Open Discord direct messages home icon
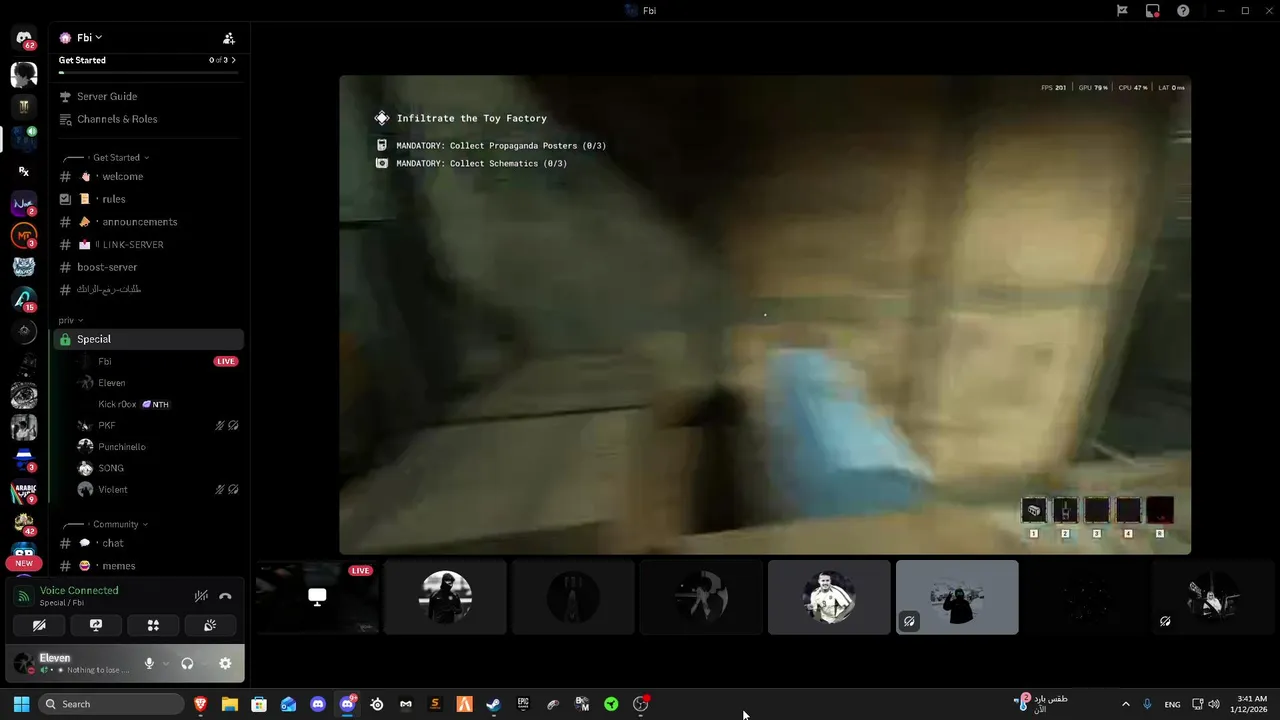 pos(24,38)
